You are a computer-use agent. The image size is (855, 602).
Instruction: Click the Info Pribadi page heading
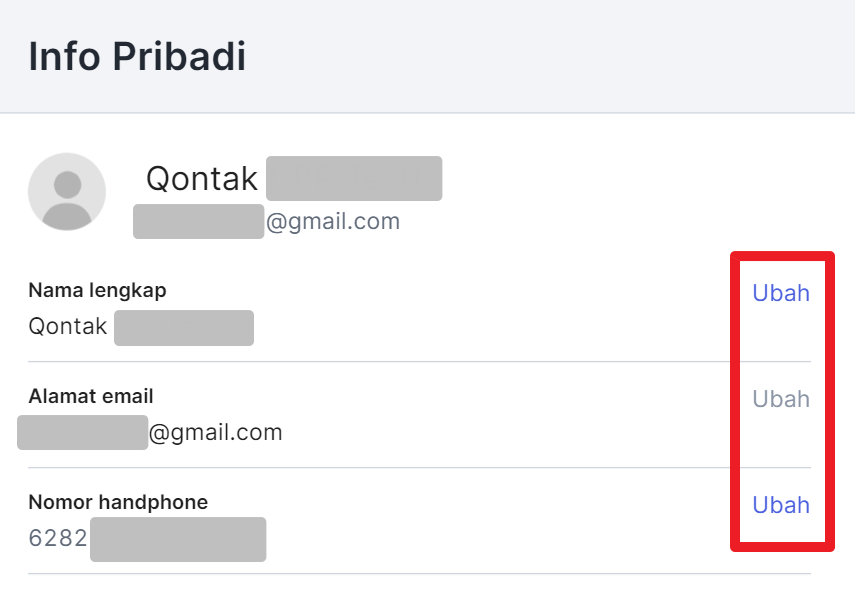click(137, 56)
